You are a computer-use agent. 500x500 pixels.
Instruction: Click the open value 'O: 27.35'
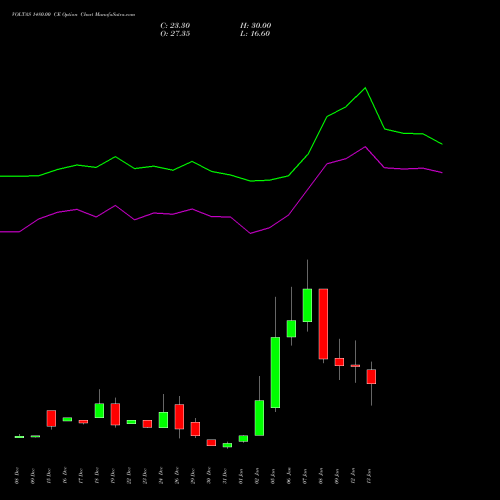pos(175,34)
